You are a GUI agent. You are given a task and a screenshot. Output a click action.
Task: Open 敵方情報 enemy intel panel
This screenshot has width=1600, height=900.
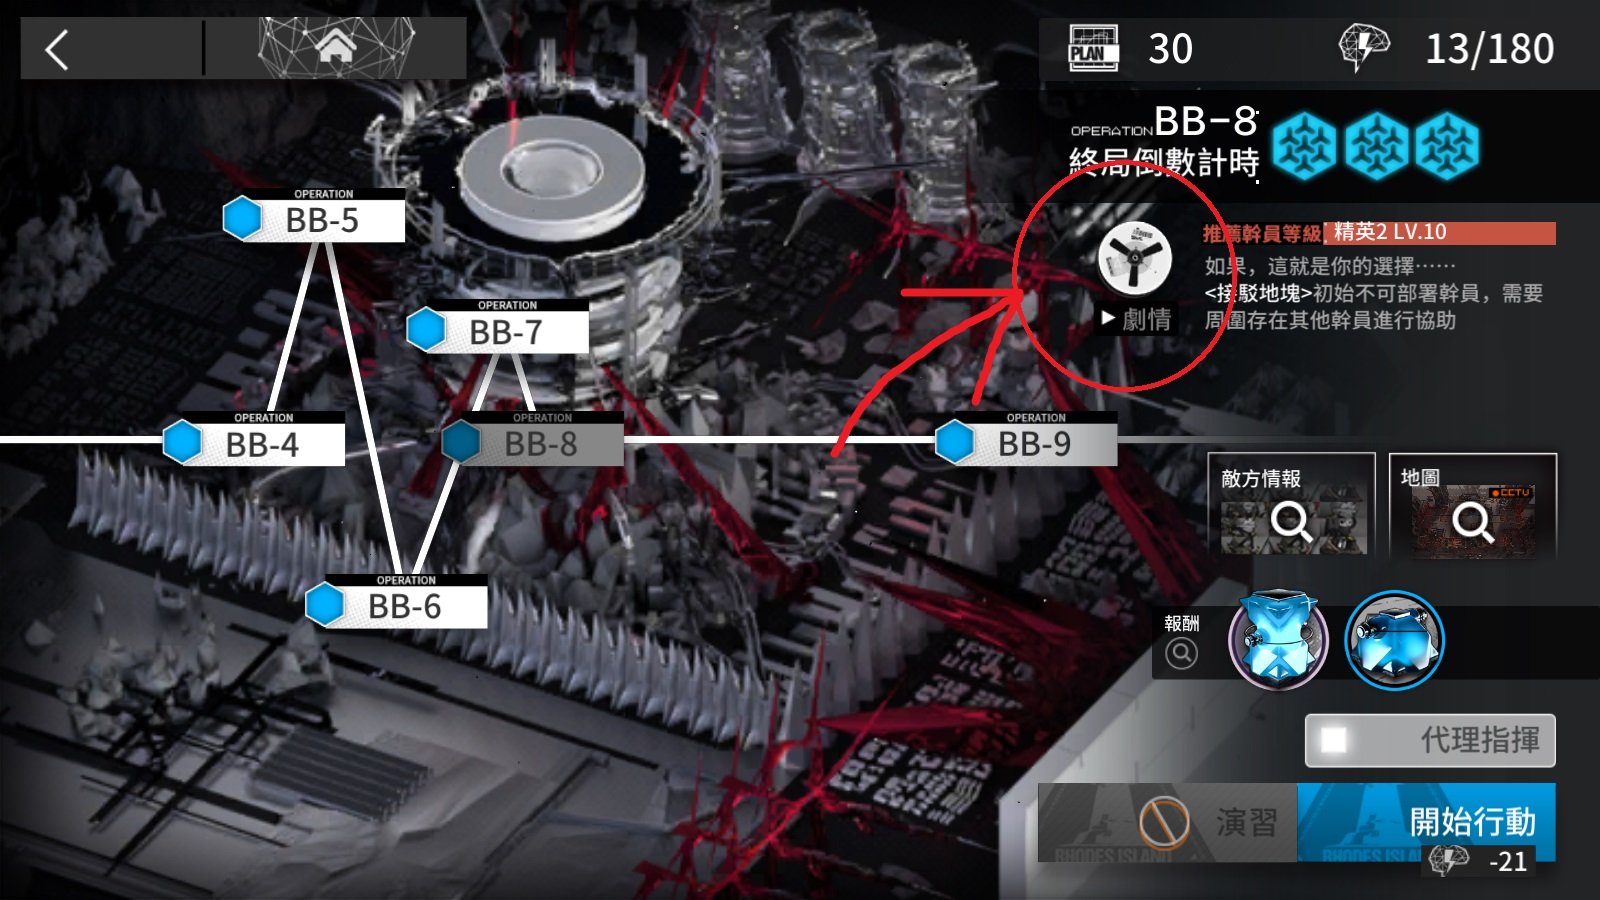[1291, 505]
